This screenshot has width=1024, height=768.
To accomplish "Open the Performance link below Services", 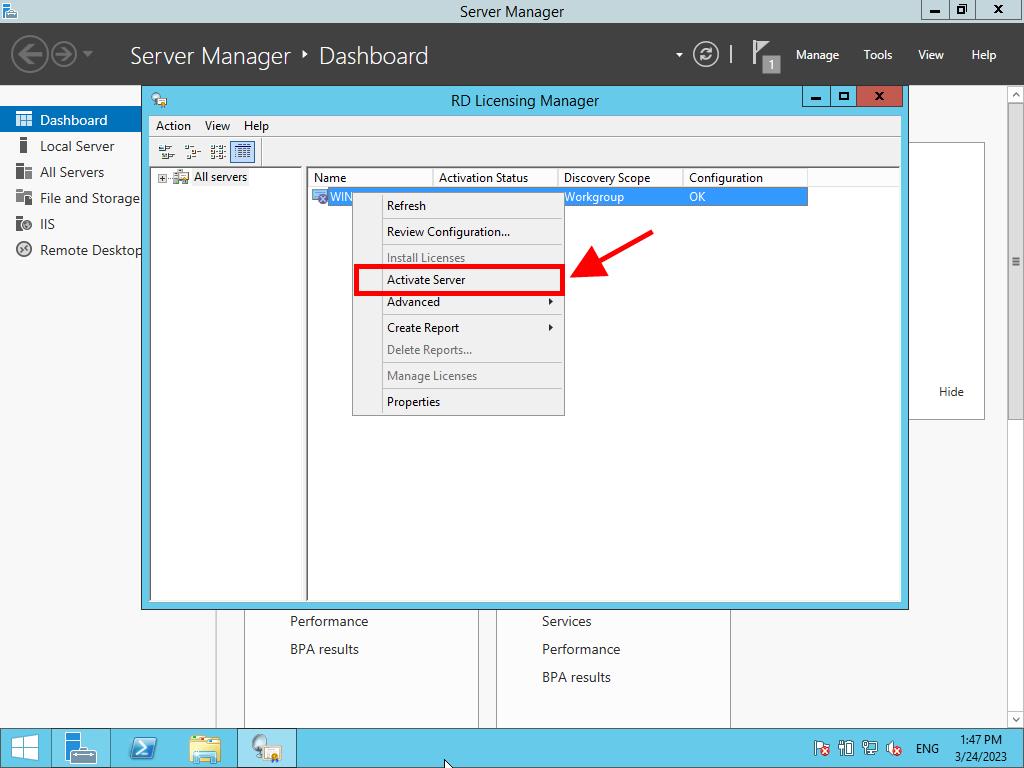I will click(581, 649).
